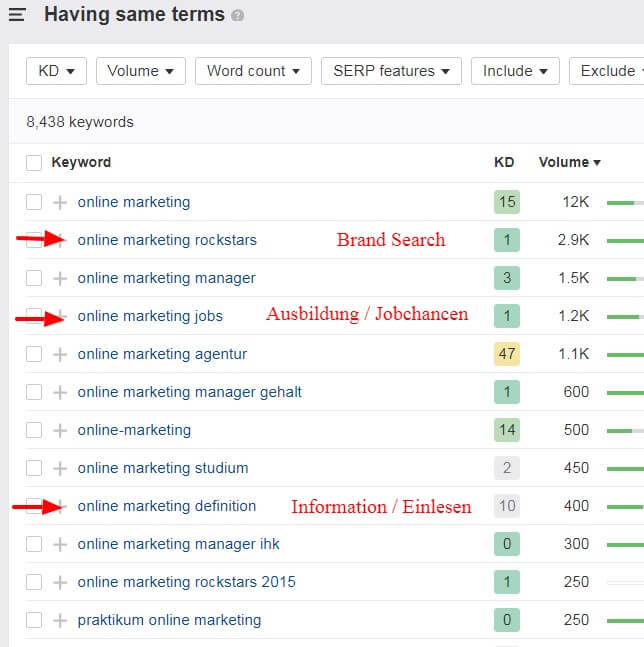The height and width of the screenshot is (647, 644).
Task: Open the 'online marketing jobs' keyword link
Action: click(x=150, y=316)
